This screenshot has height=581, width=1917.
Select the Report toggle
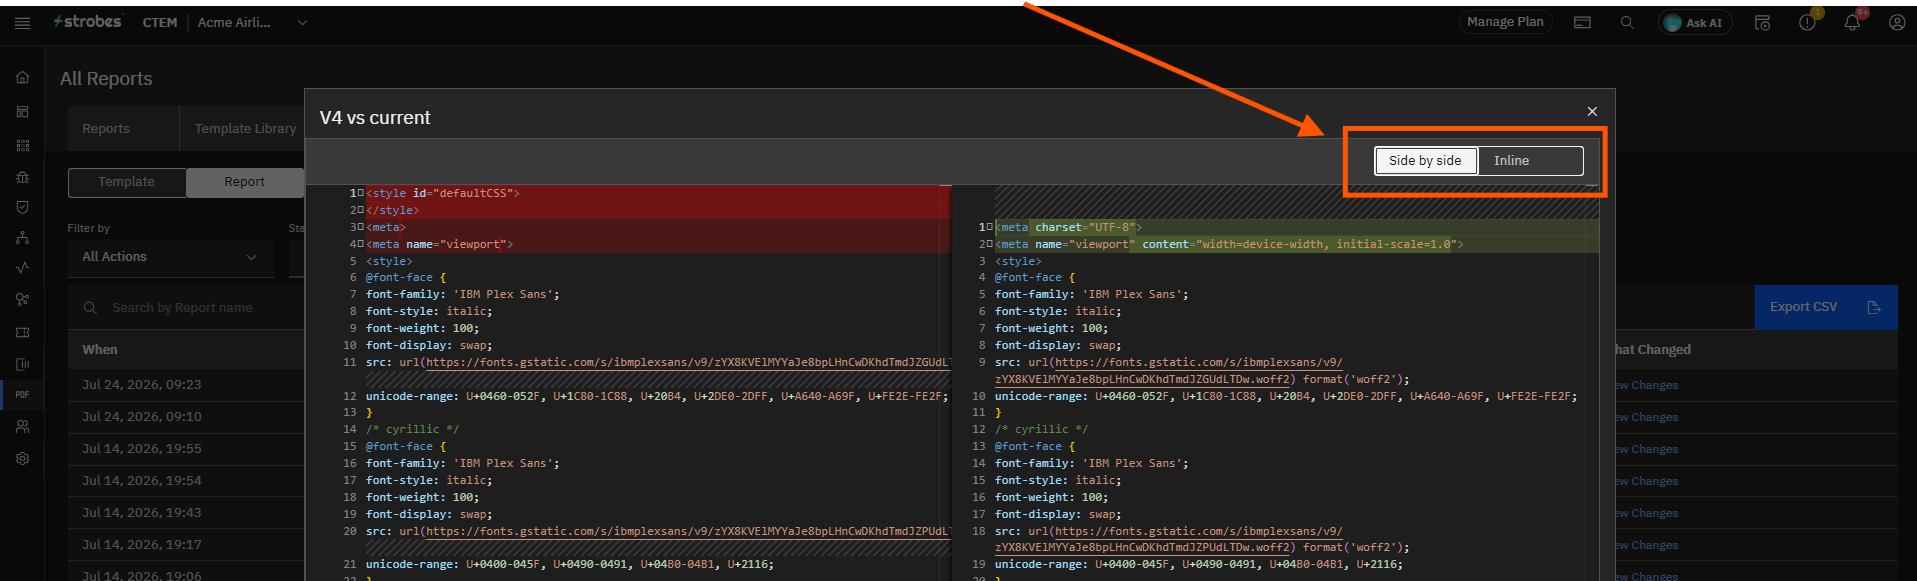coord(244,182)
